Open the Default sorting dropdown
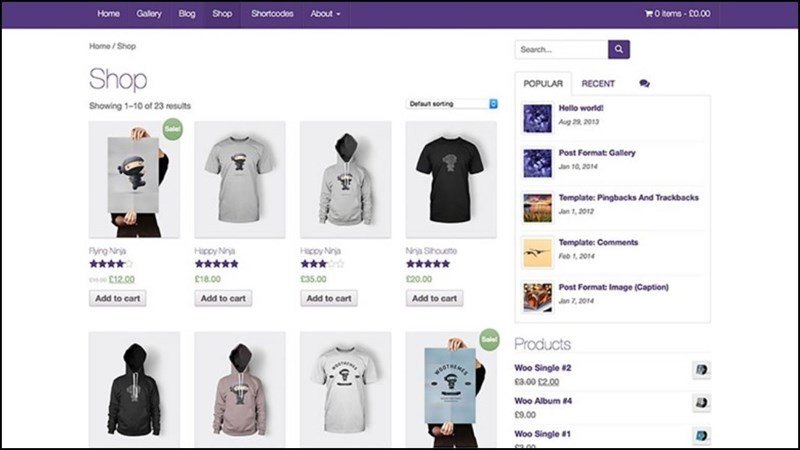 452,103
